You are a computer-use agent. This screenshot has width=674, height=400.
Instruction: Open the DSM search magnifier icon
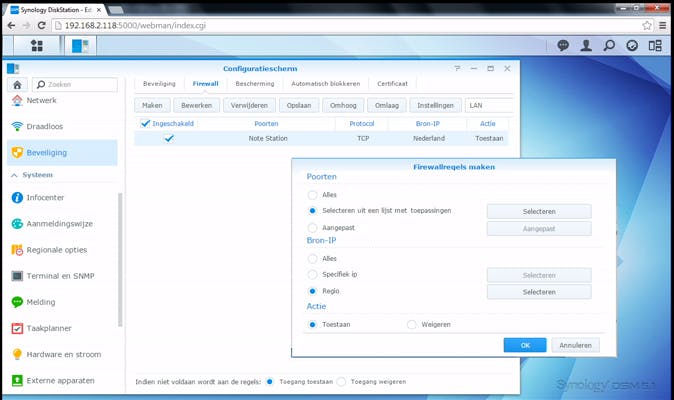(x=609, y=45)
